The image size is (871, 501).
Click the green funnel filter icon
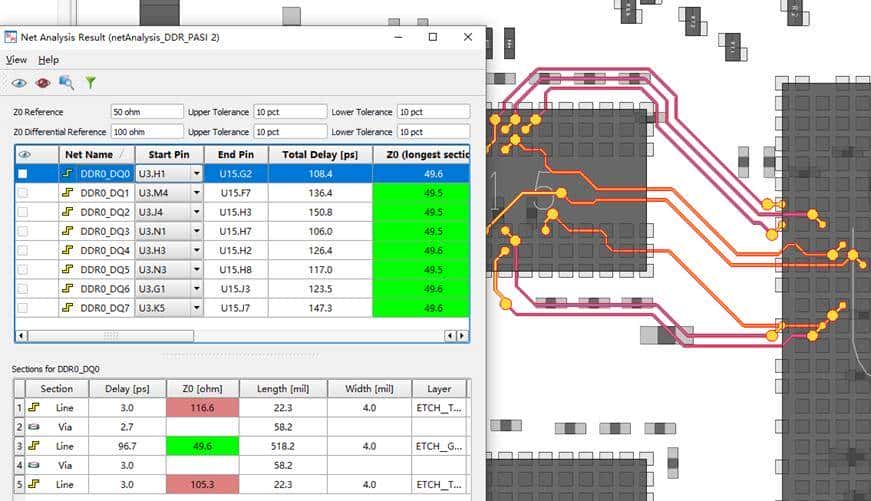[x=90, y=83]
